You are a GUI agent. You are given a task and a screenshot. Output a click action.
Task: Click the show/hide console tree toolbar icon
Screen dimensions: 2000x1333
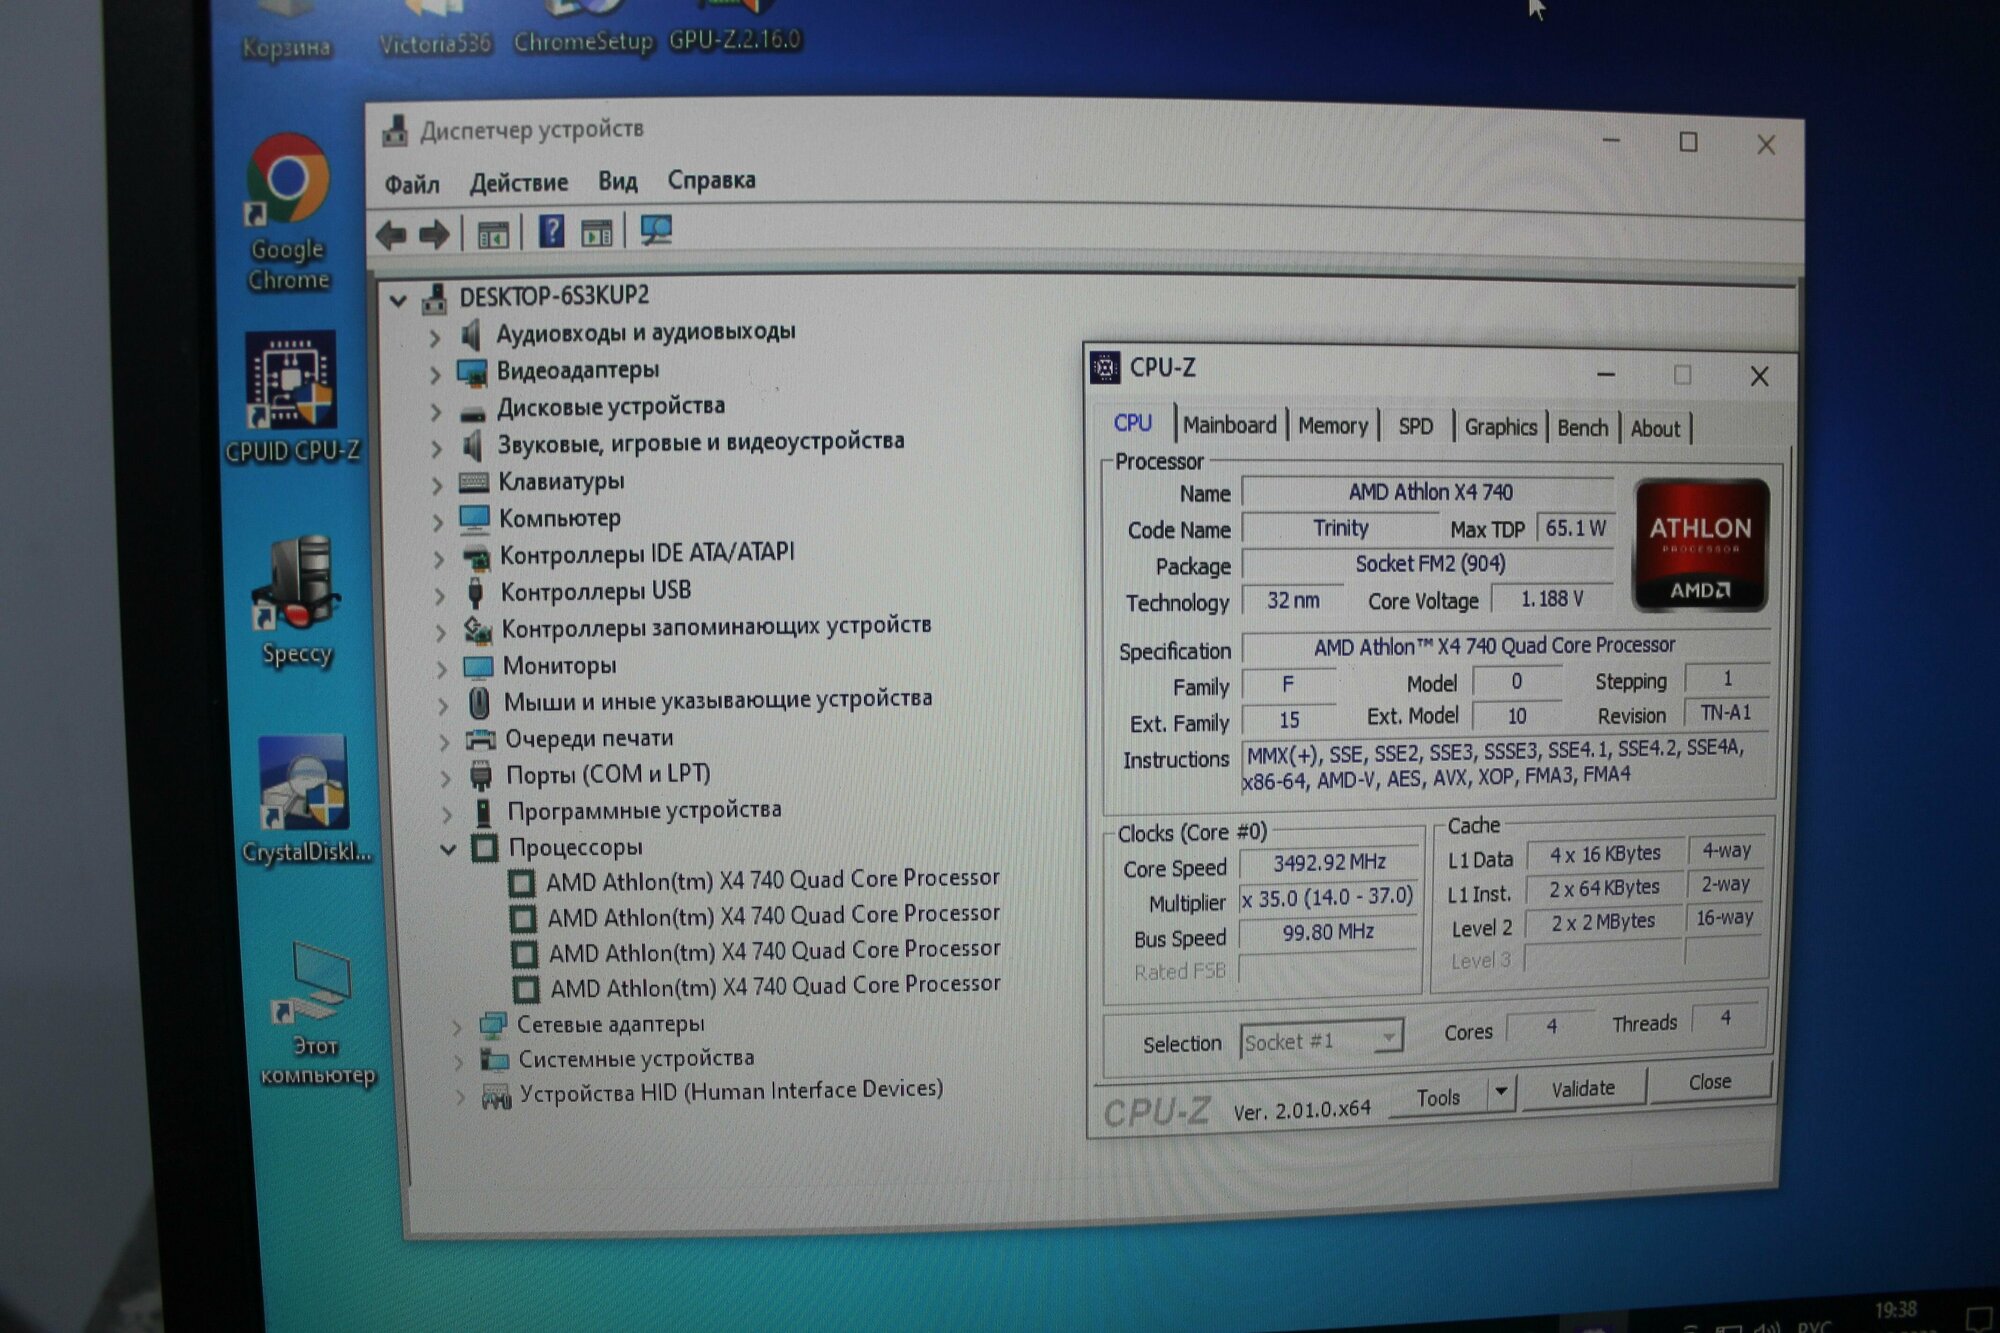493,235
